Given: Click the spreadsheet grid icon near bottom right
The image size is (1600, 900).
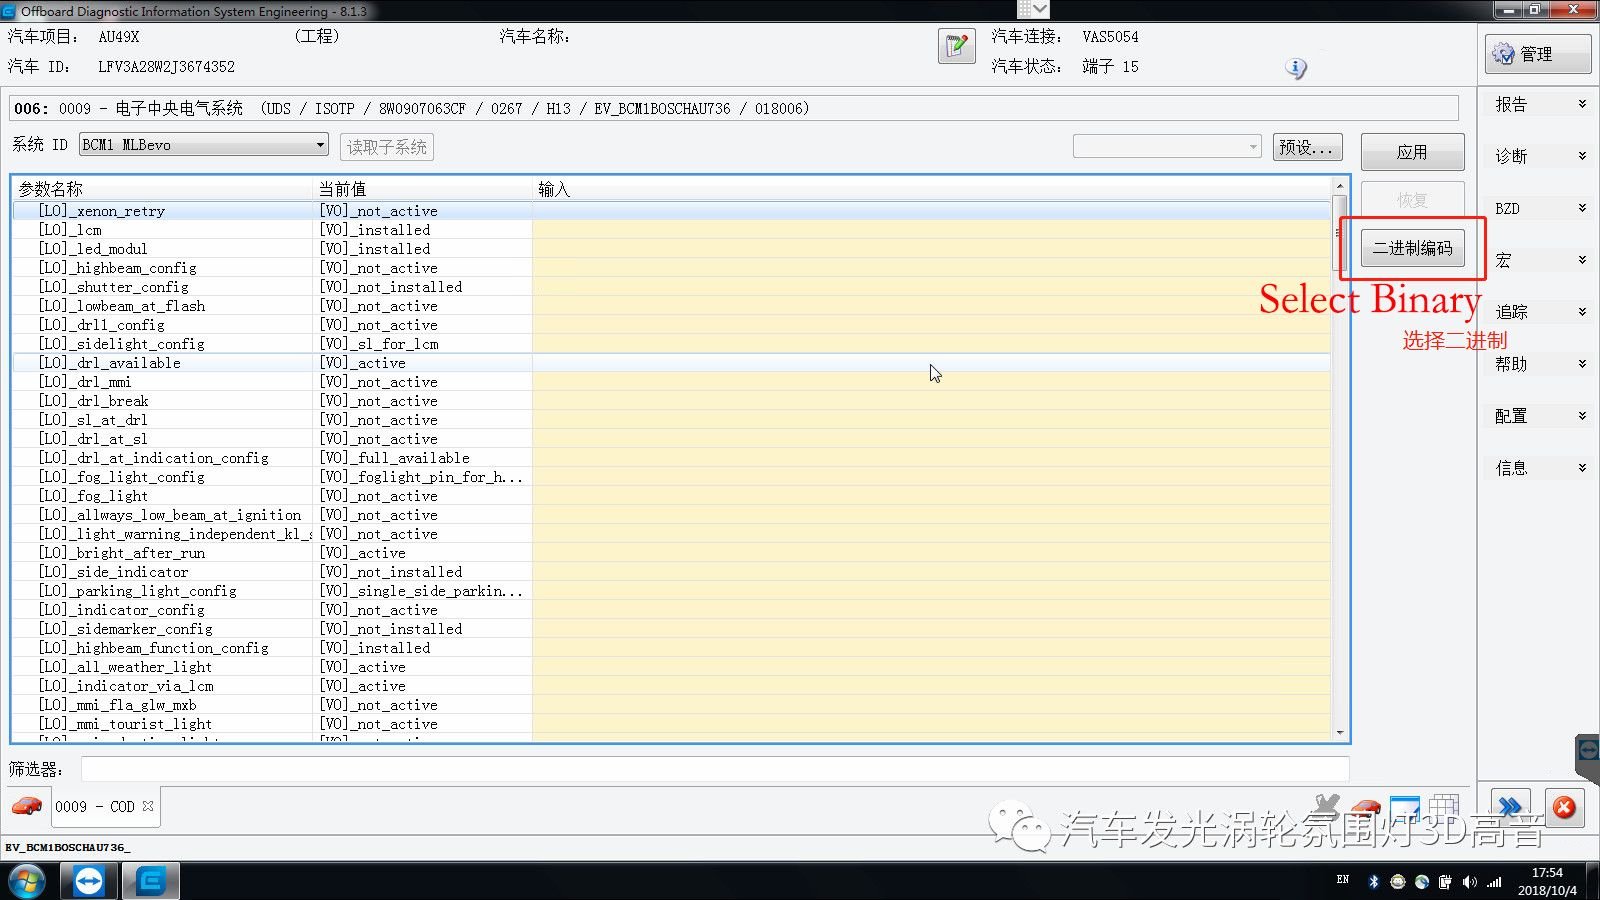Looking at the screenshot, I should click(x=1443, y=805).
